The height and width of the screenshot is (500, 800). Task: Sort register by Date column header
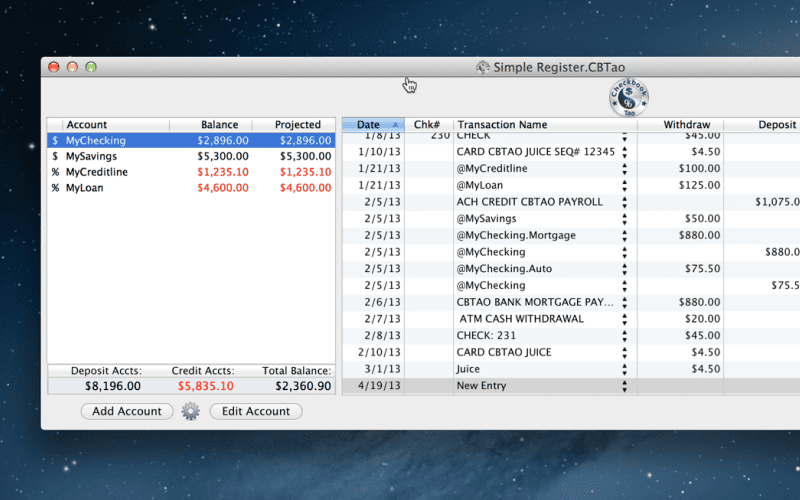(x=372, y=125)
